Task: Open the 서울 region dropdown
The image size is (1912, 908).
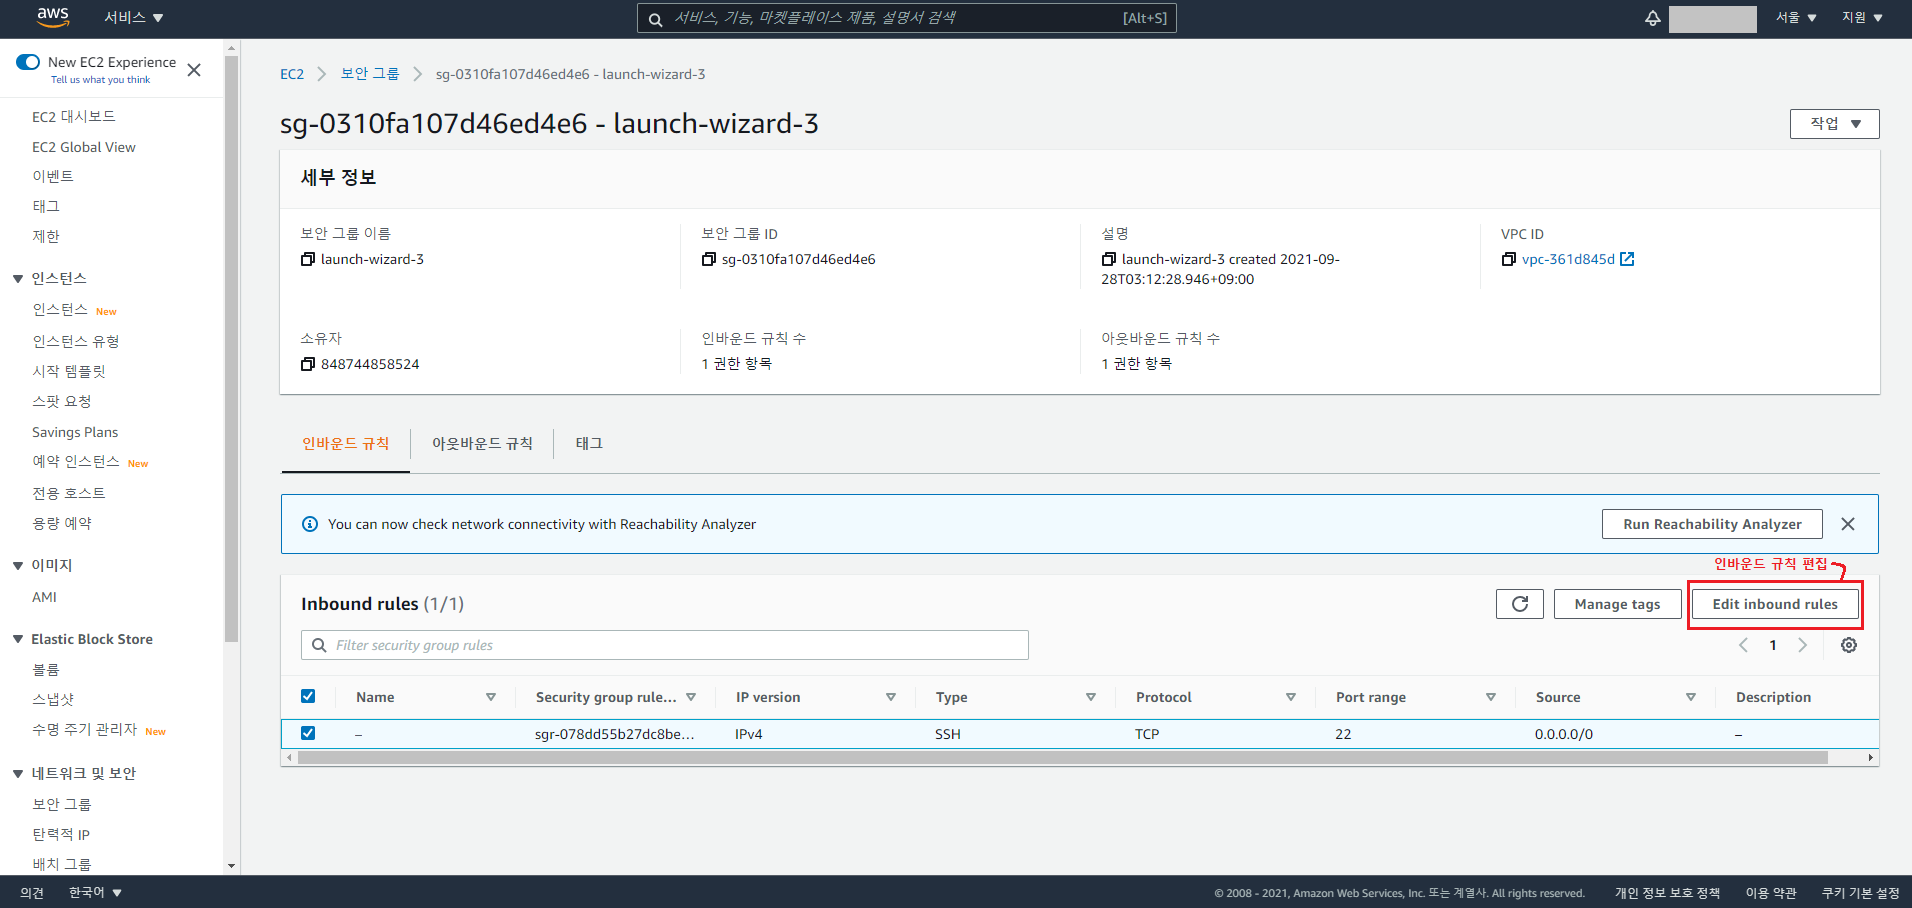Action: 1796,18
